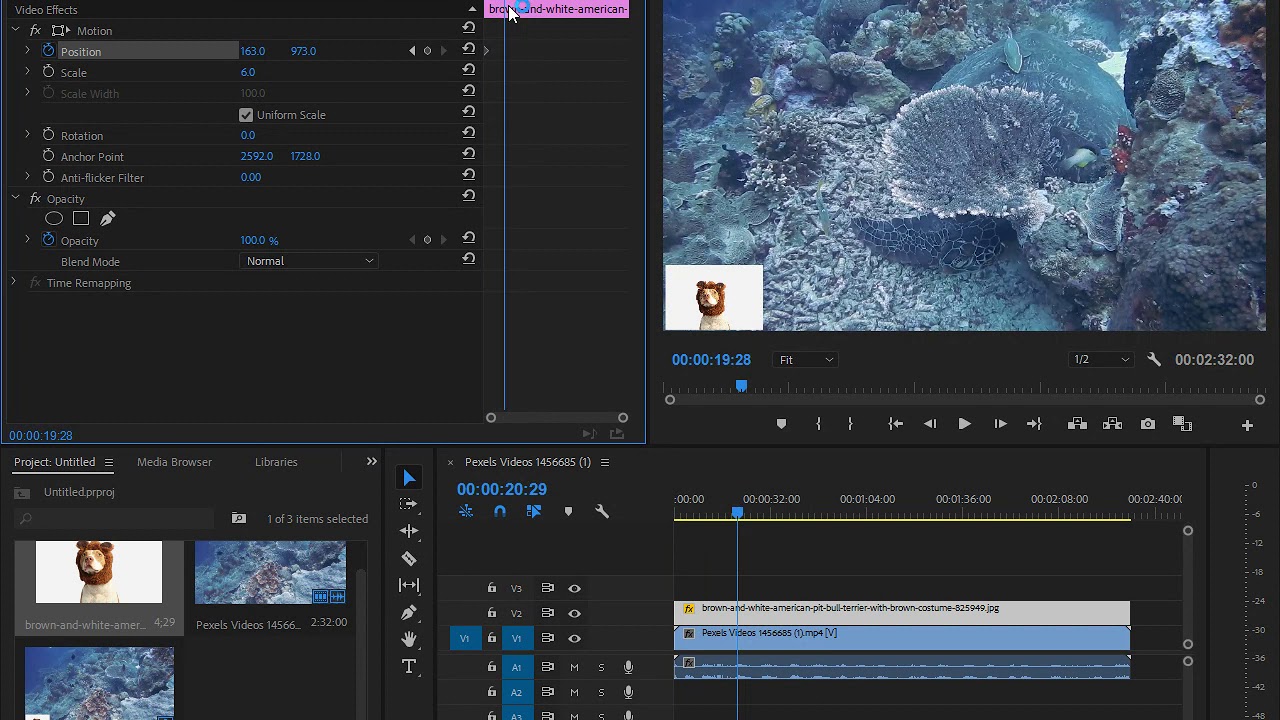Click the Export Frame camera icon
The height and width of the screenshot is (720, 1280).
(x=1148, y=424)
